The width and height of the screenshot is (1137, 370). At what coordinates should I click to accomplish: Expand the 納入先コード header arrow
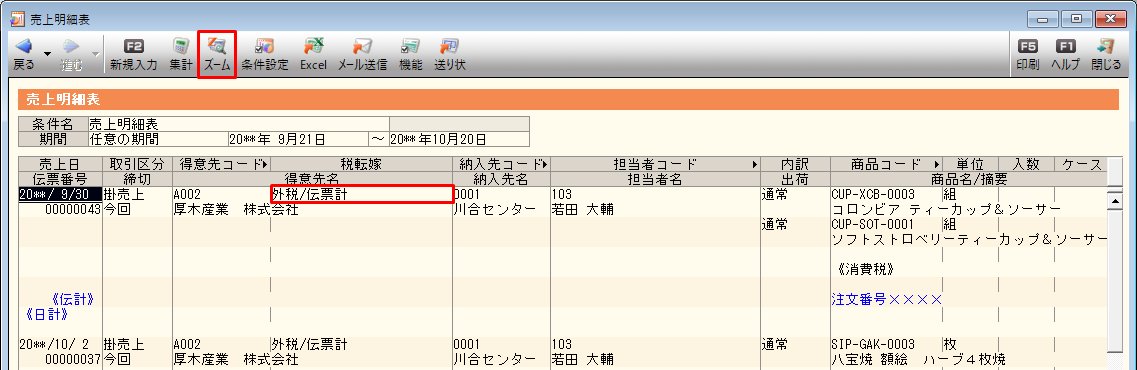coord(544,165)
